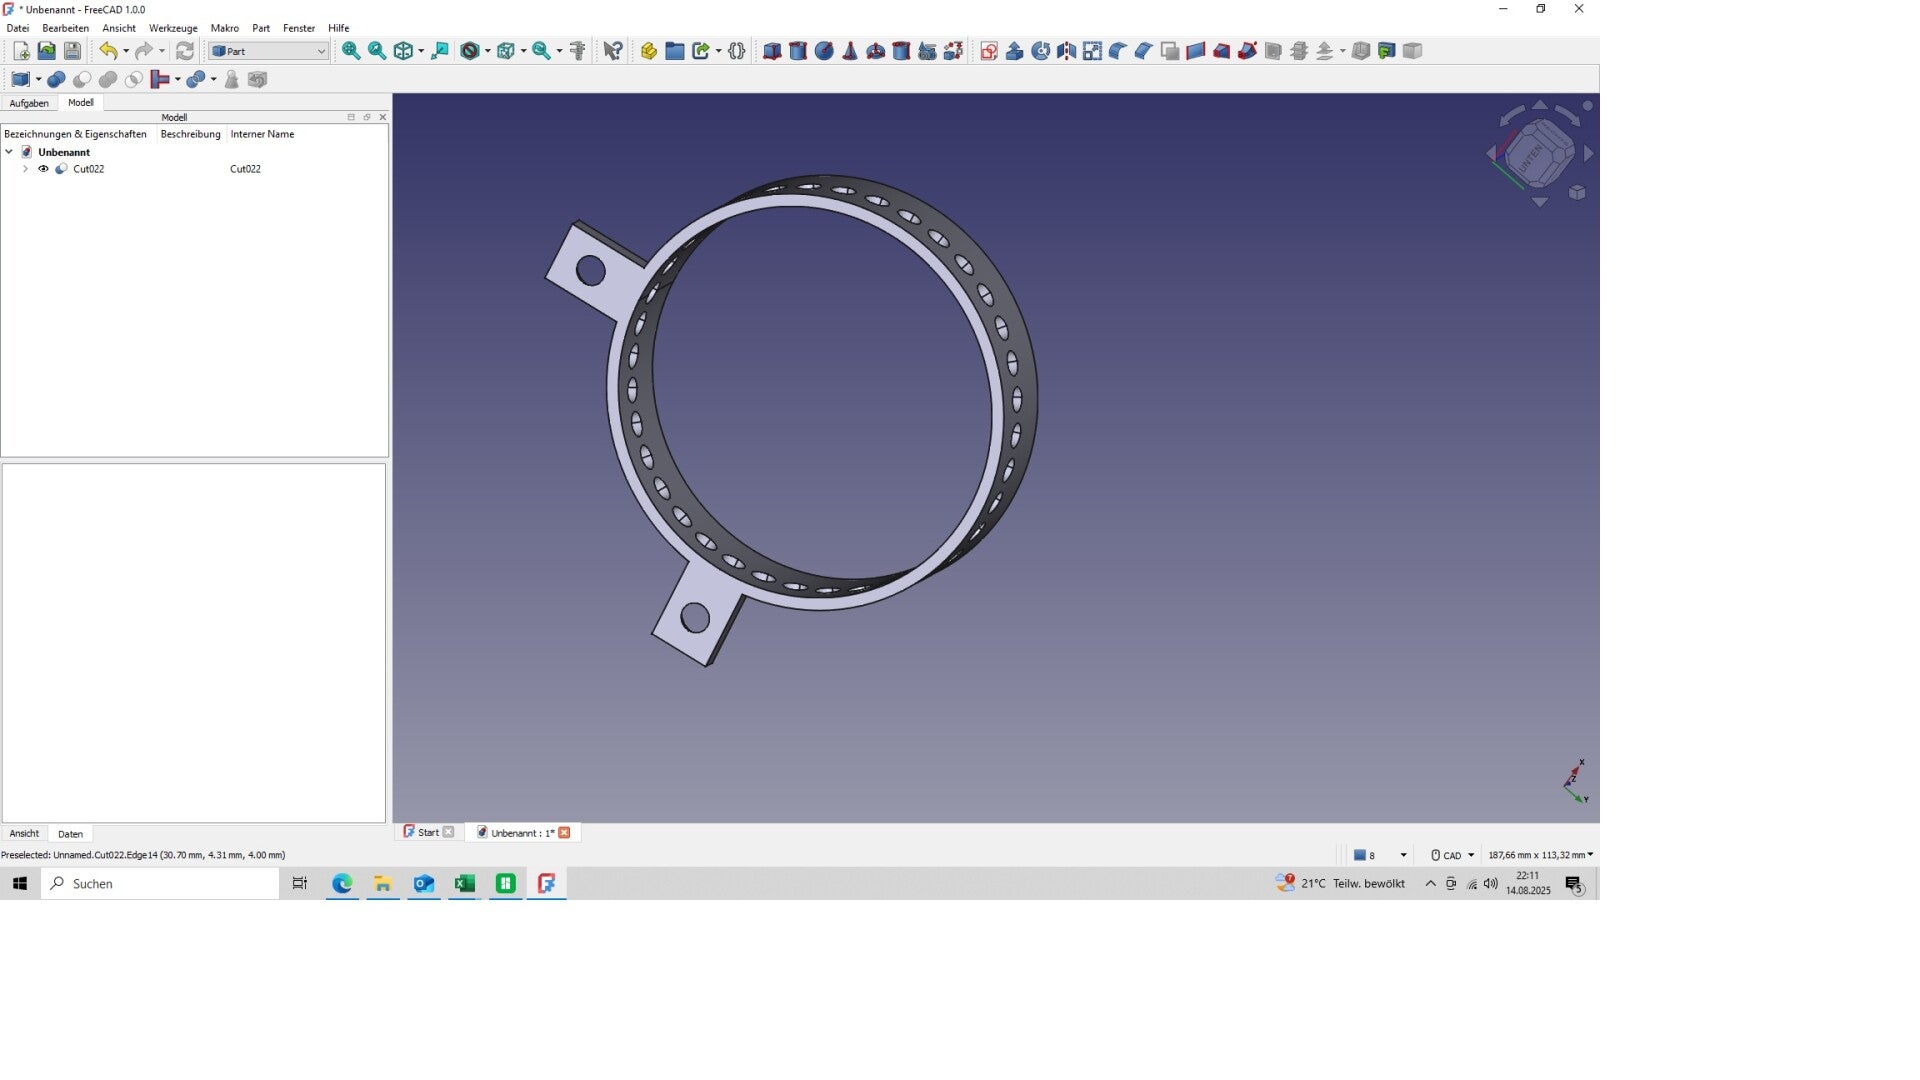The image size is (1920, 1080).
Task: Switch to the Daten property tab
Action: [x=70, y=834]
